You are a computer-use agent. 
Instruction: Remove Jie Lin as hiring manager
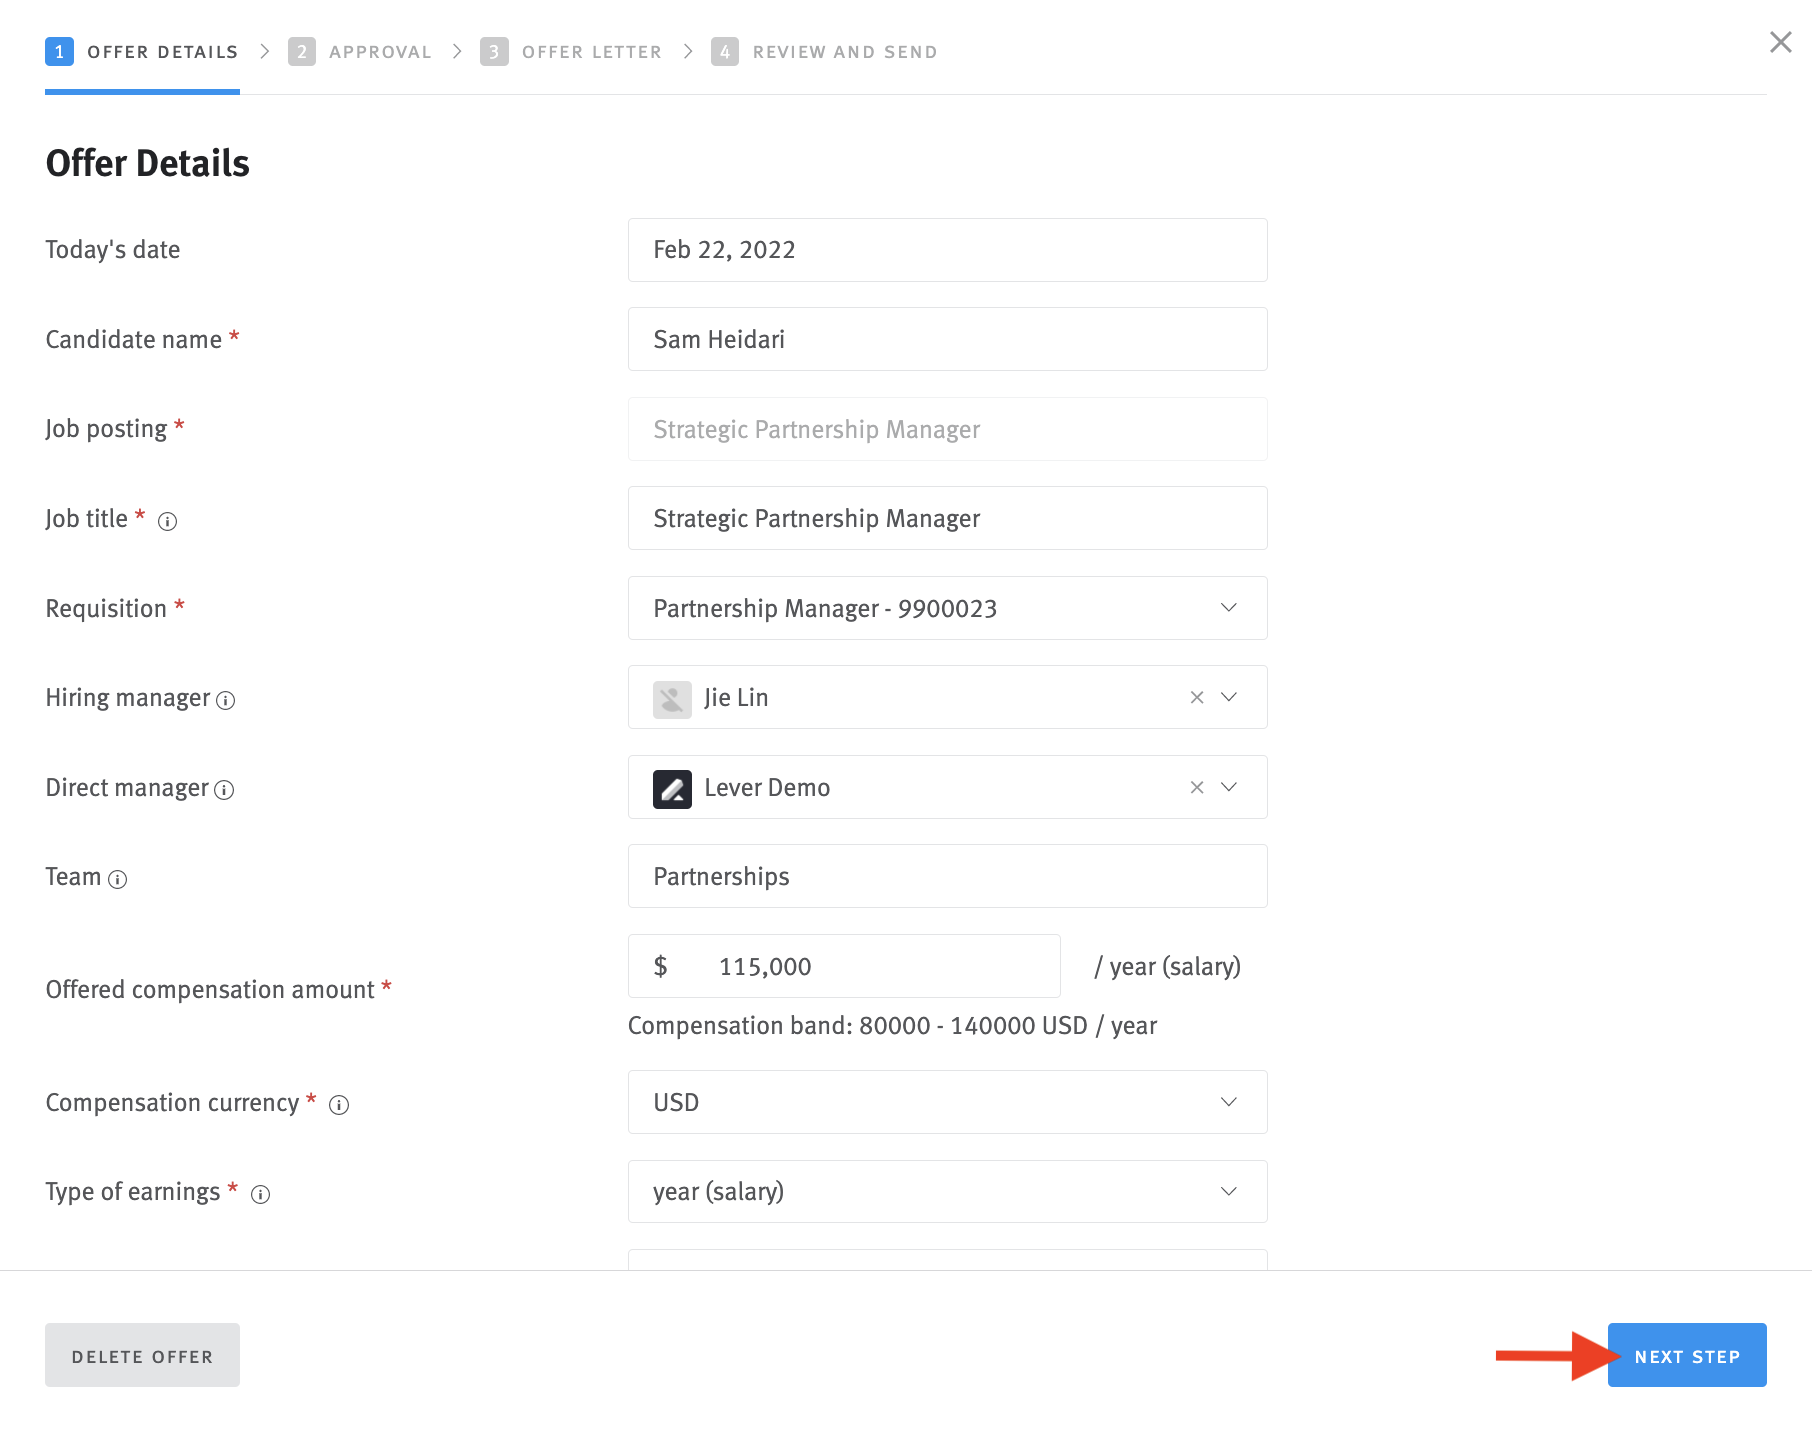click(x=1196, y=698)
